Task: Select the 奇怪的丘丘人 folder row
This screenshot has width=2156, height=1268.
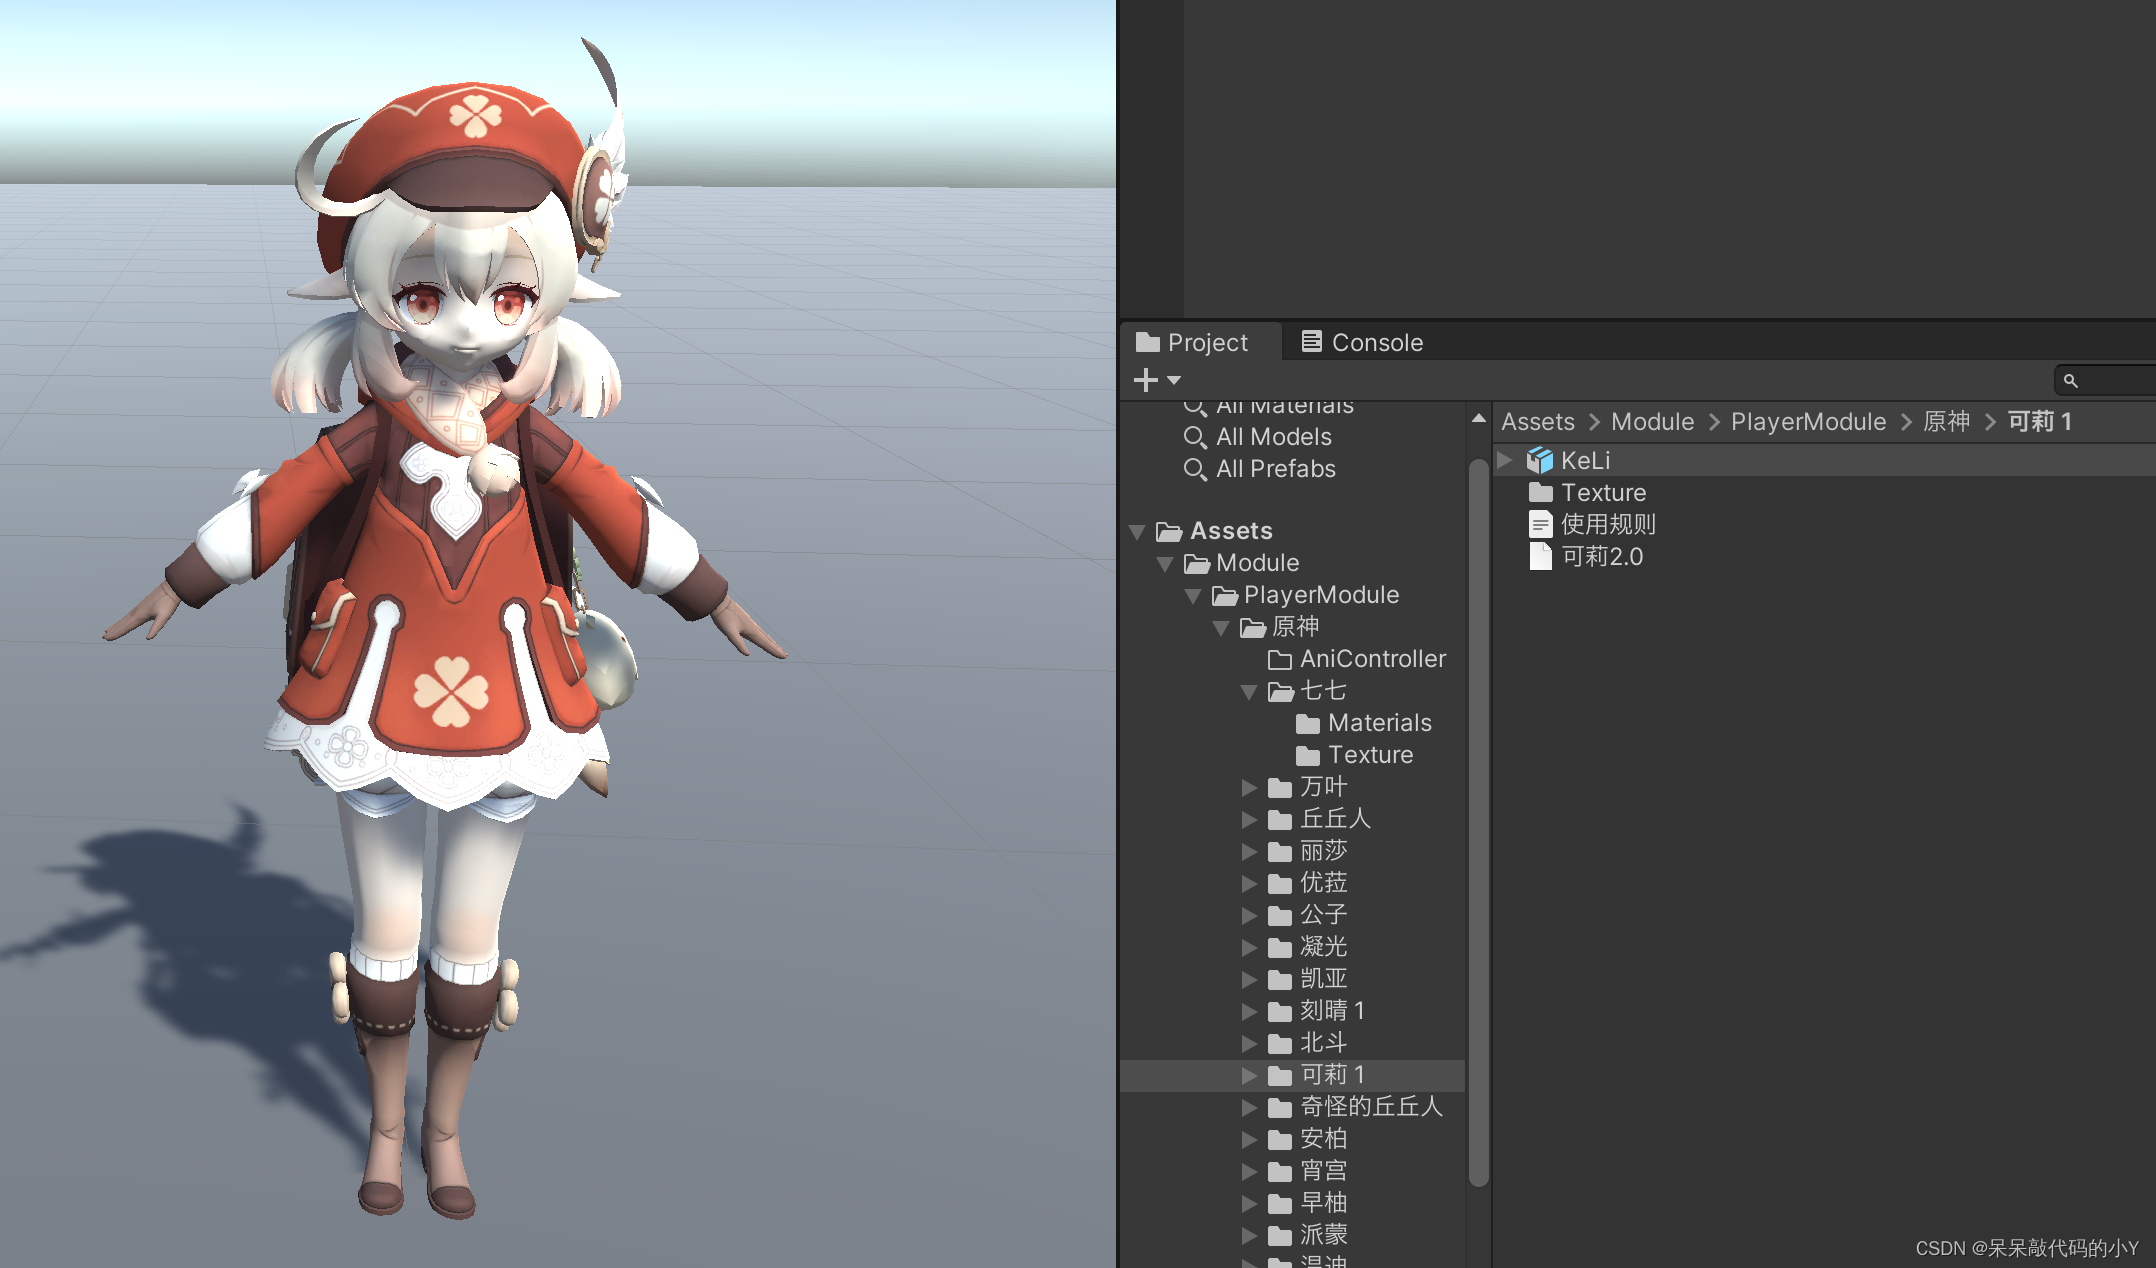Action: click(1292, 1107)
